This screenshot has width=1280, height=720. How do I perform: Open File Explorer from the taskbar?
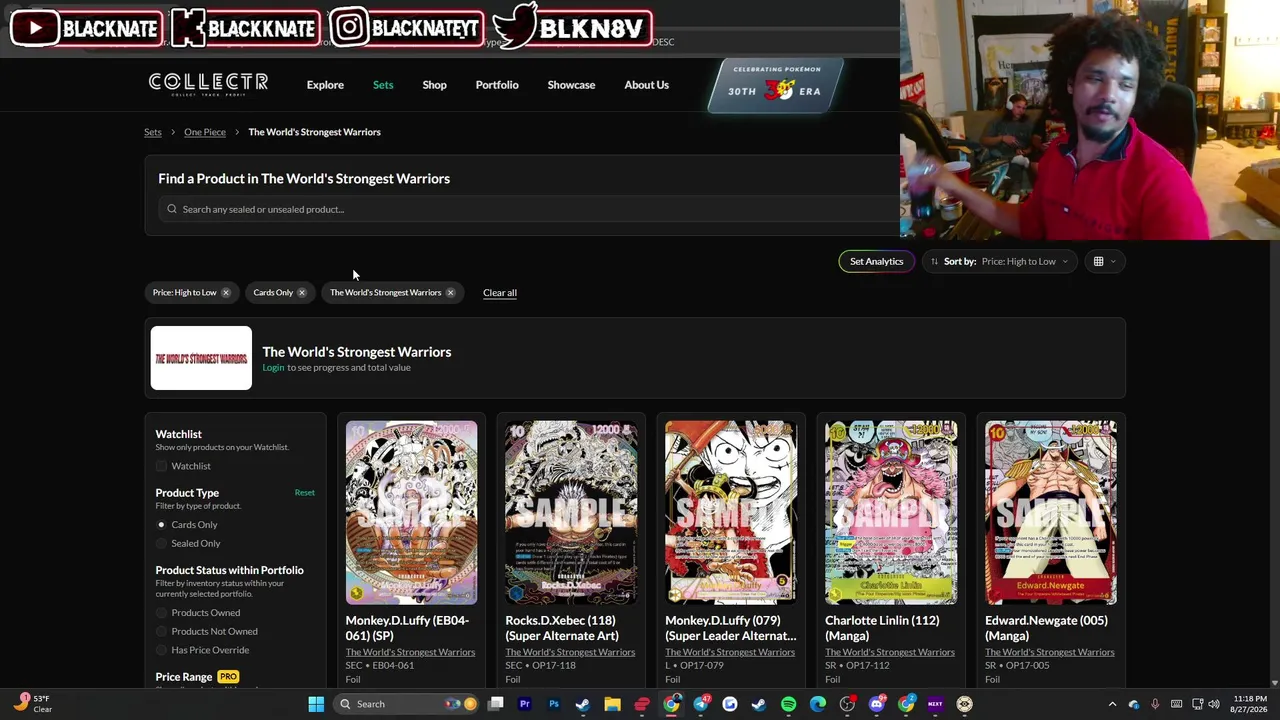tap(612, 704)
